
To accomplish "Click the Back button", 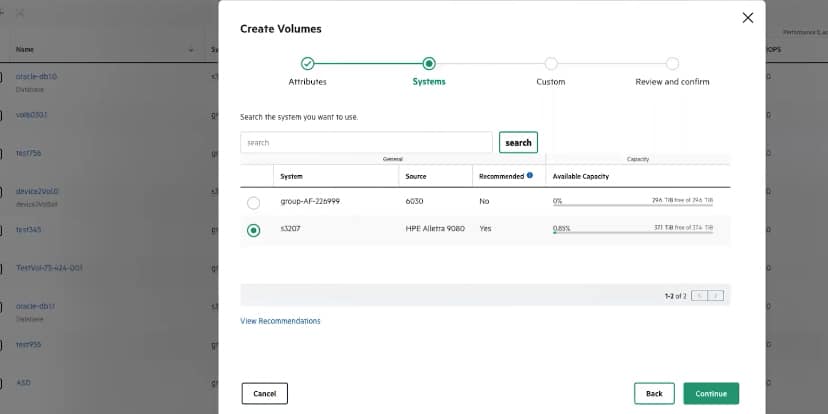I will (x=654, y=393).
